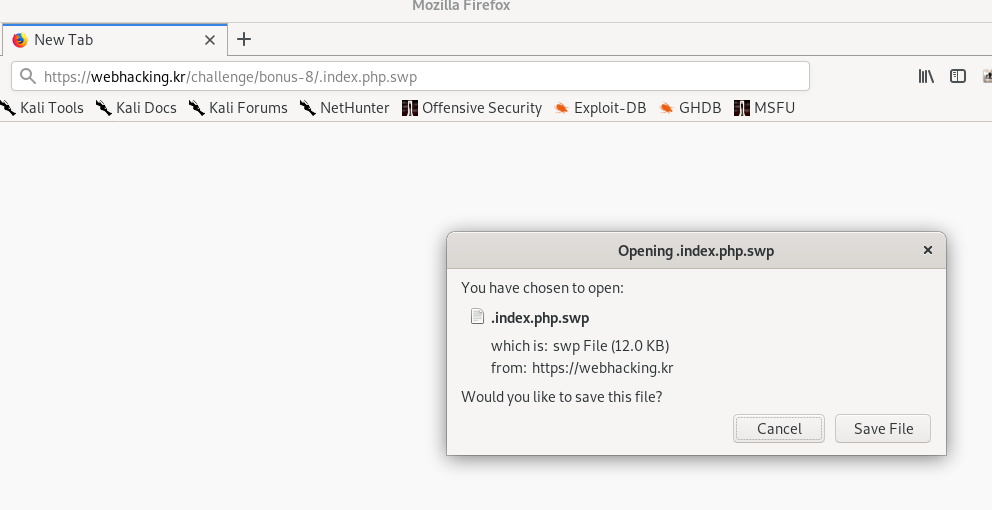Click the .index.php.swp file icon in dialog

(x=477, y=316)
